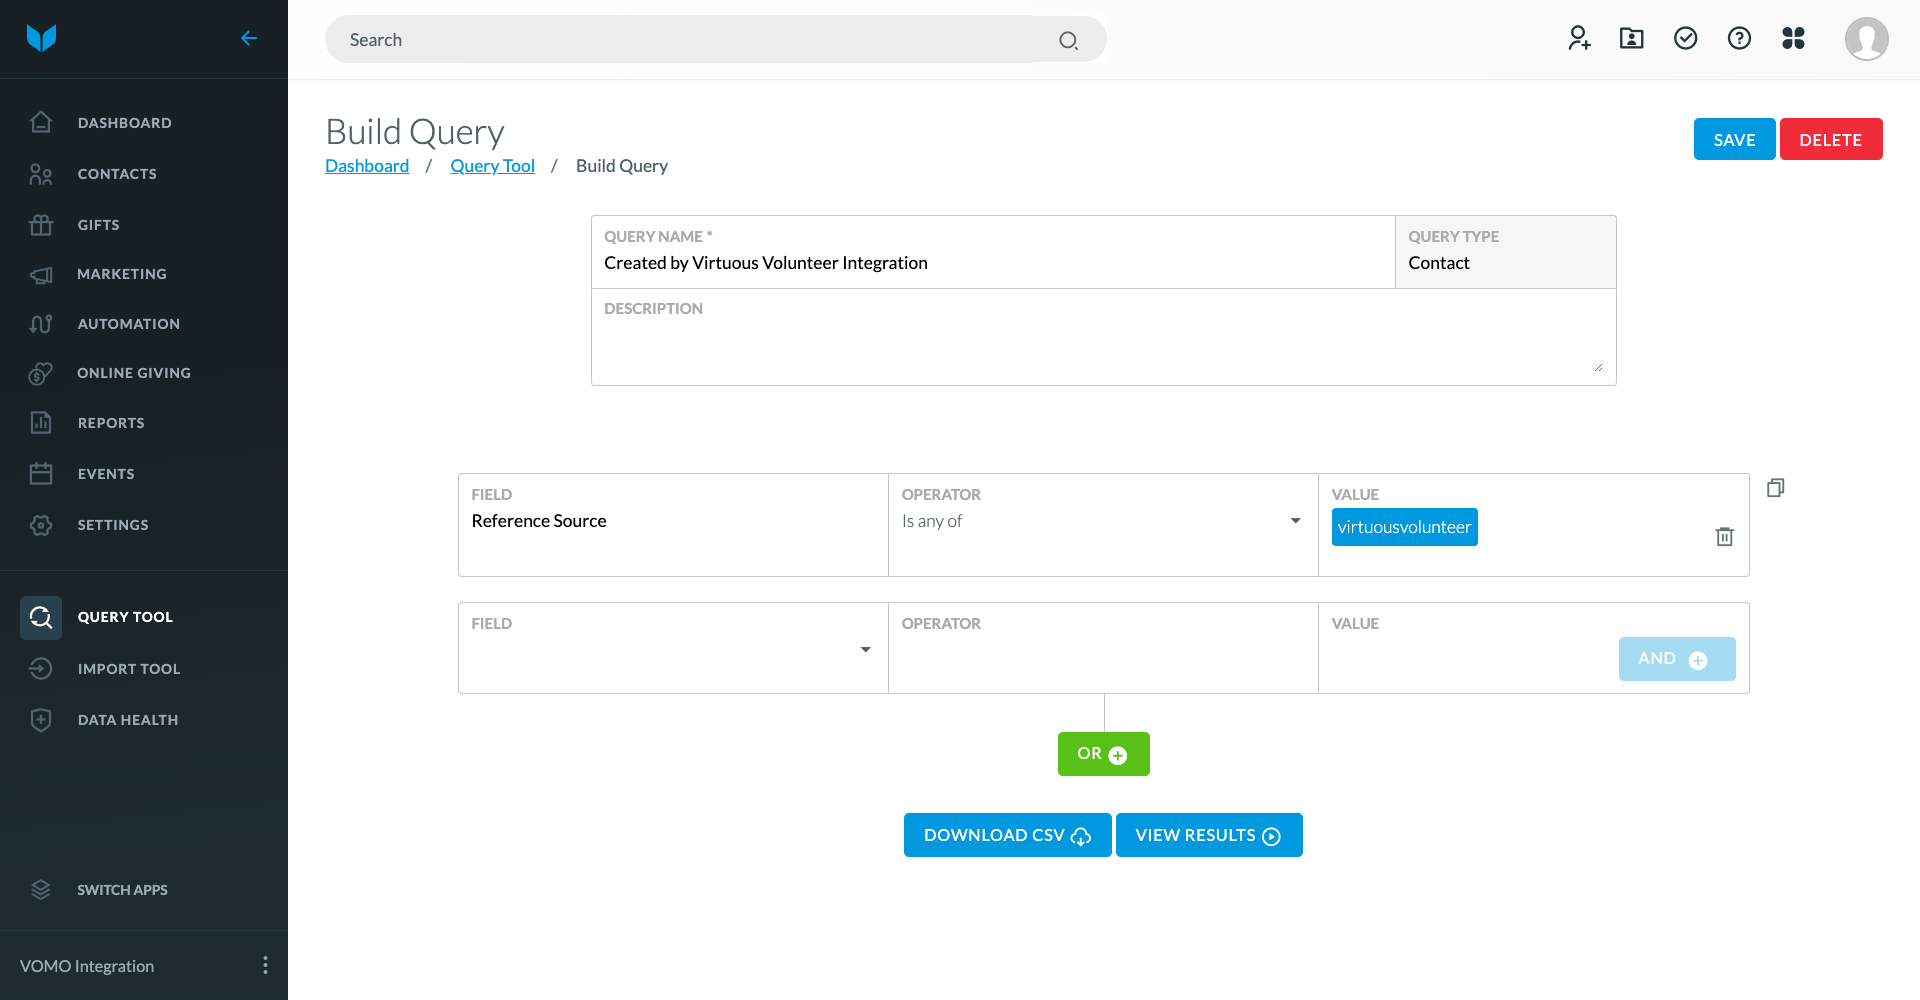
Task: Follow the Query Tool breadcrumb link
Action: [492, 166]
